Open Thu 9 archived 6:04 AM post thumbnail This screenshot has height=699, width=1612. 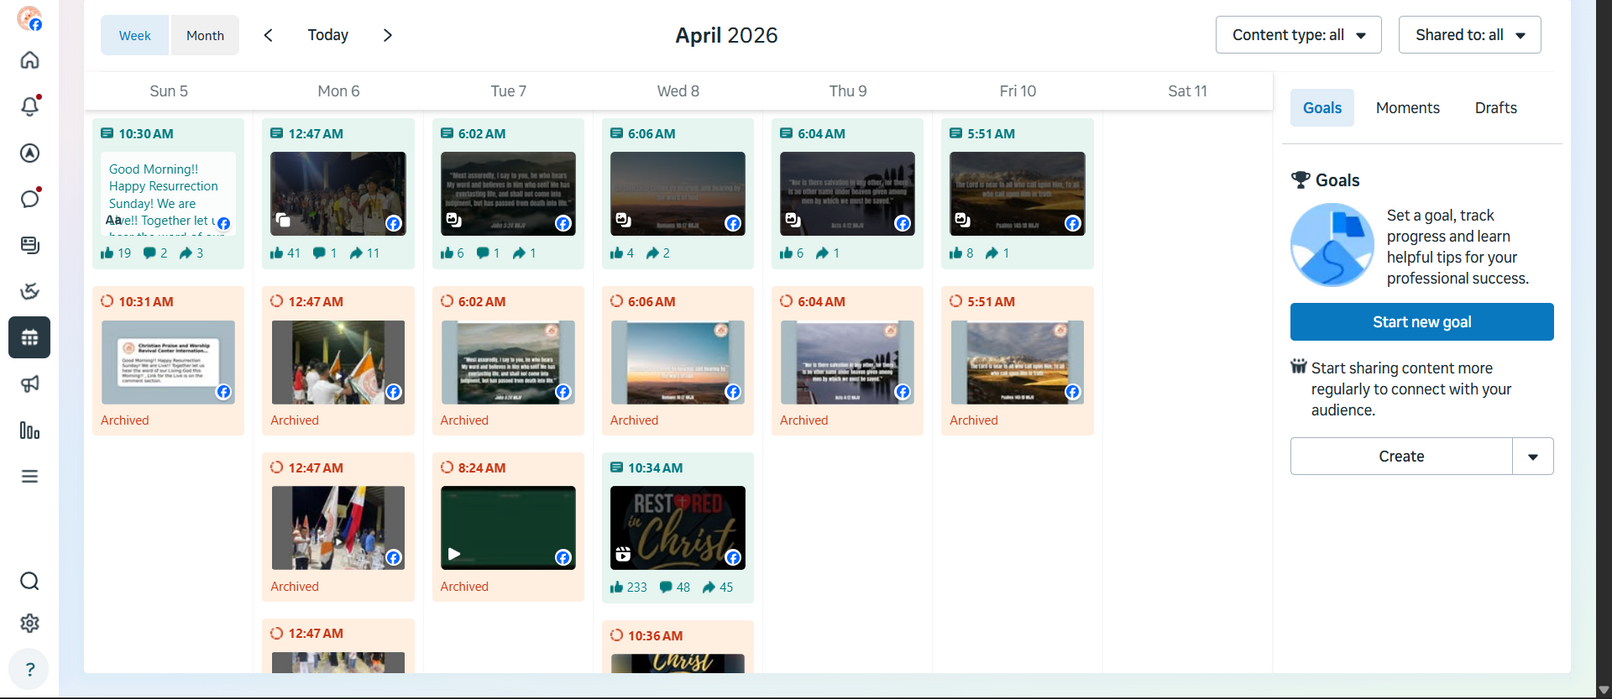point(848,362)
